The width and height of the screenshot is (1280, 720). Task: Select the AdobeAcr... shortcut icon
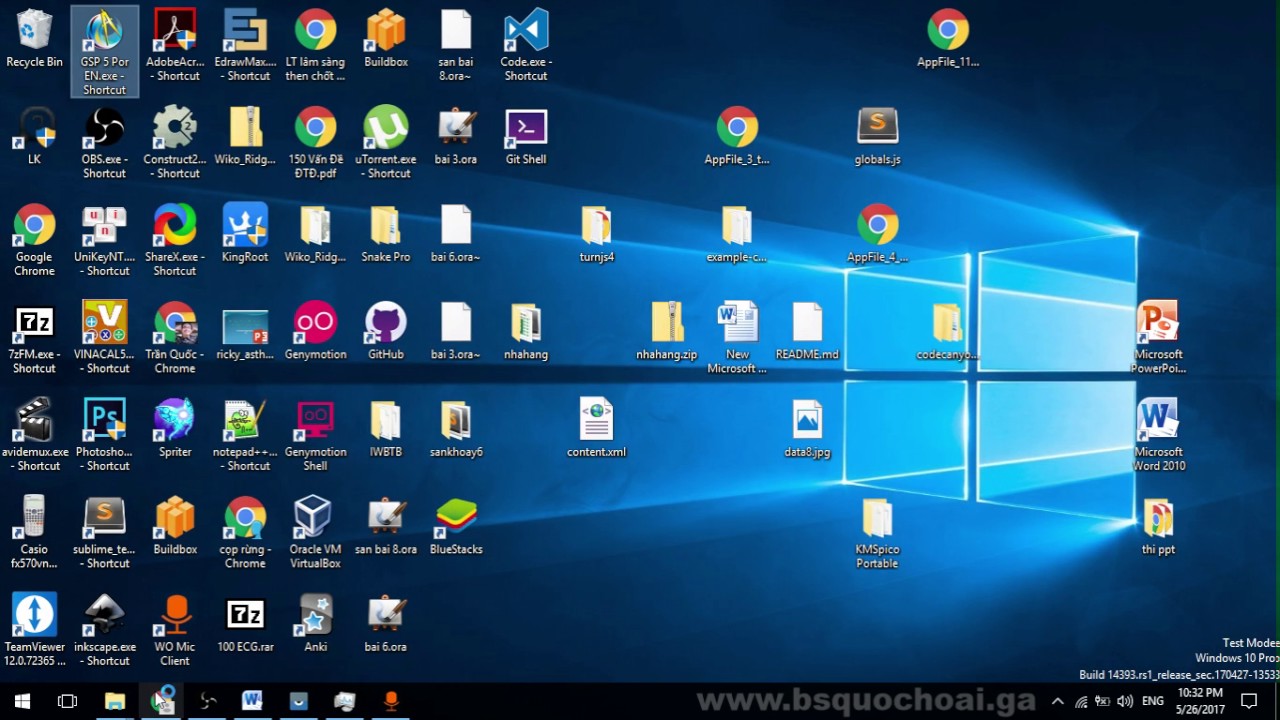pos(175,45)
